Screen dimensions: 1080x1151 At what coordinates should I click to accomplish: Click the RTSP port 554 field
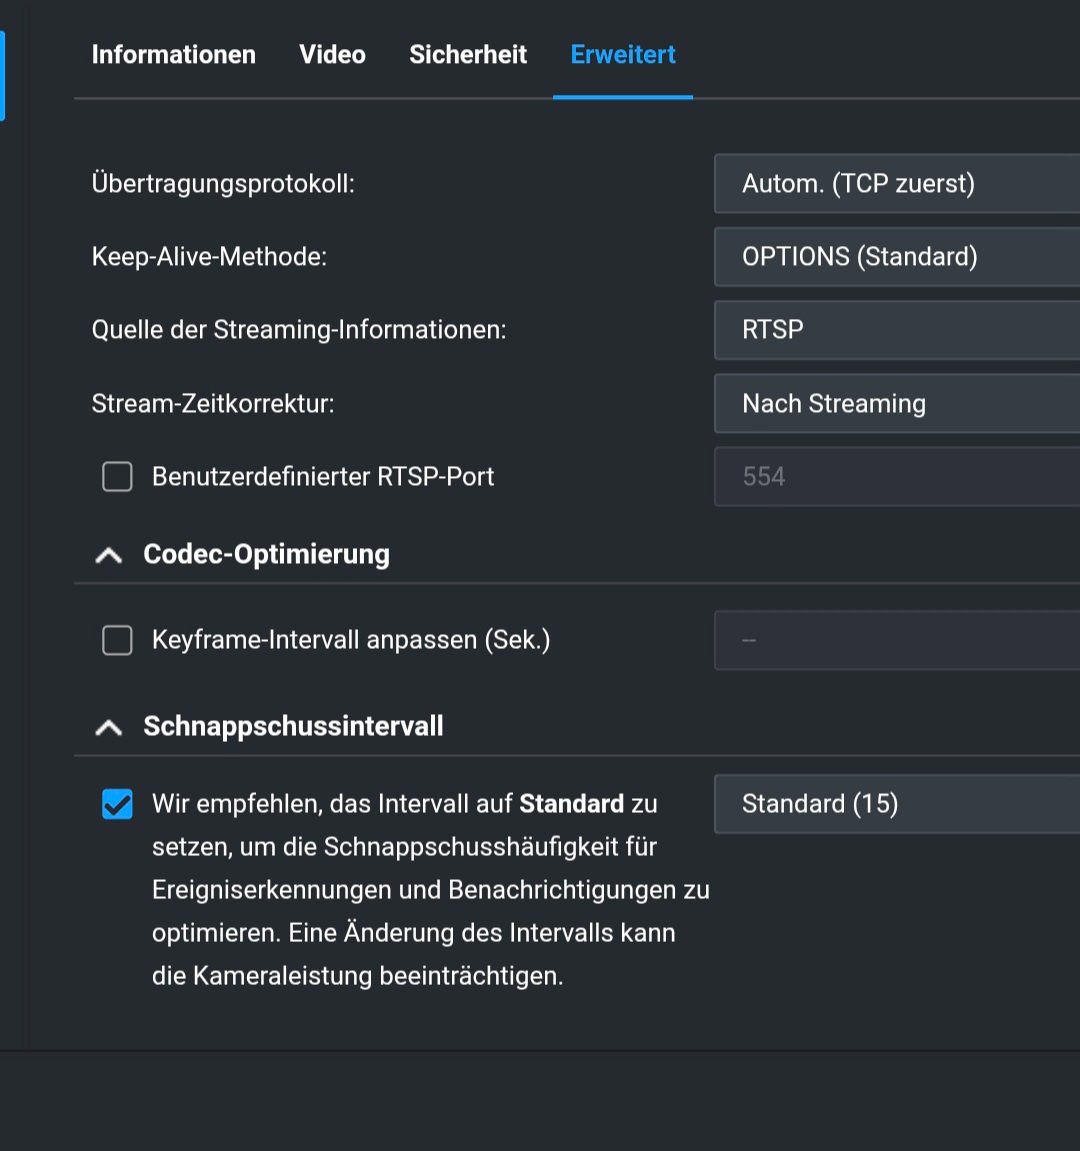pos(896,477)
